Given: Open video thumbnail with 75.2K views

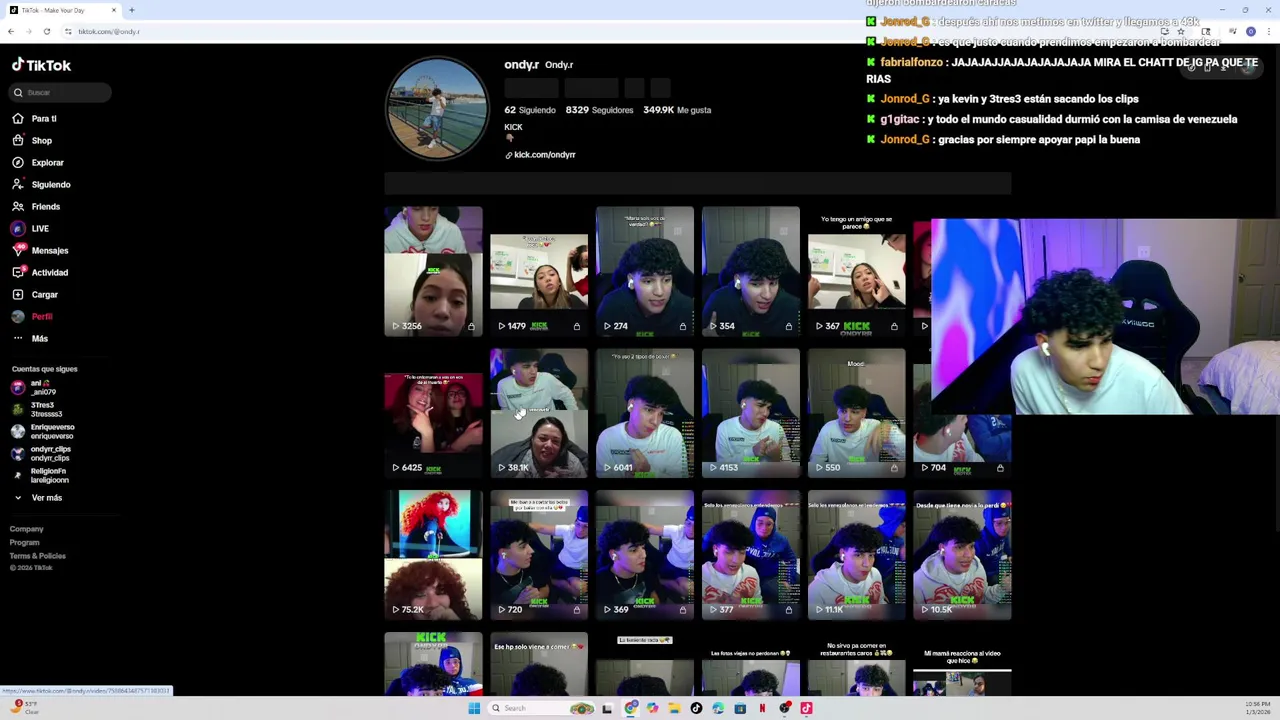Looking at the screenshot, I should pyautogui.click(x=433, y=555).
